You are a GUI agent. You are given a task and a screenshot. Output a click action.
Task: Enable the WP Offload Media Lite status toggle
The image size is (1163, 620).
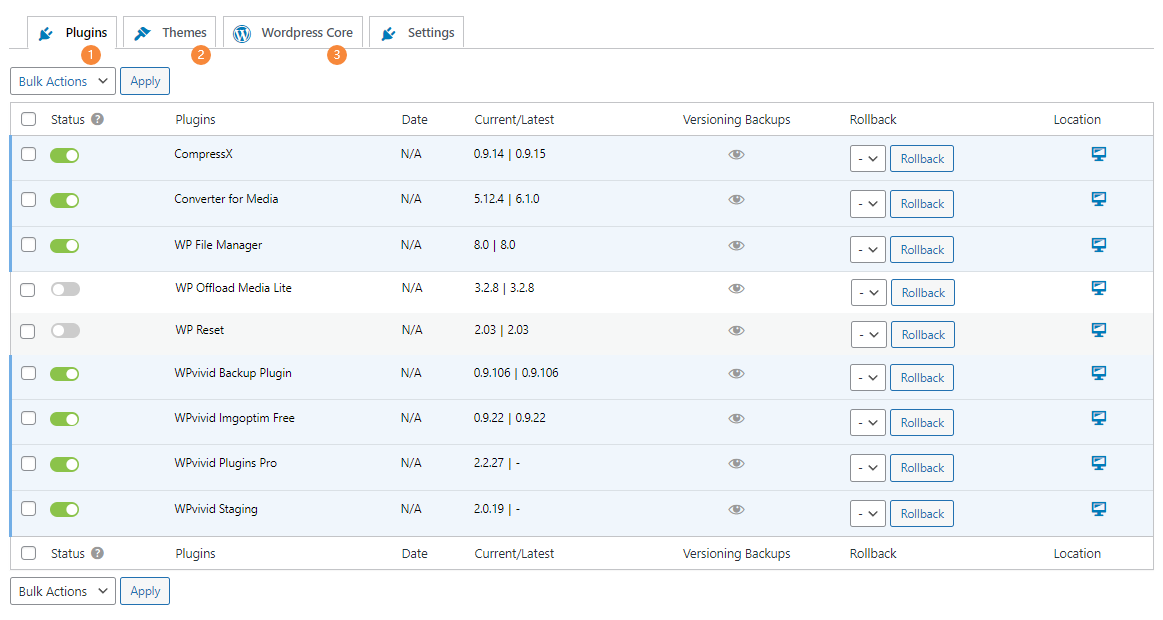click(65, 288)
